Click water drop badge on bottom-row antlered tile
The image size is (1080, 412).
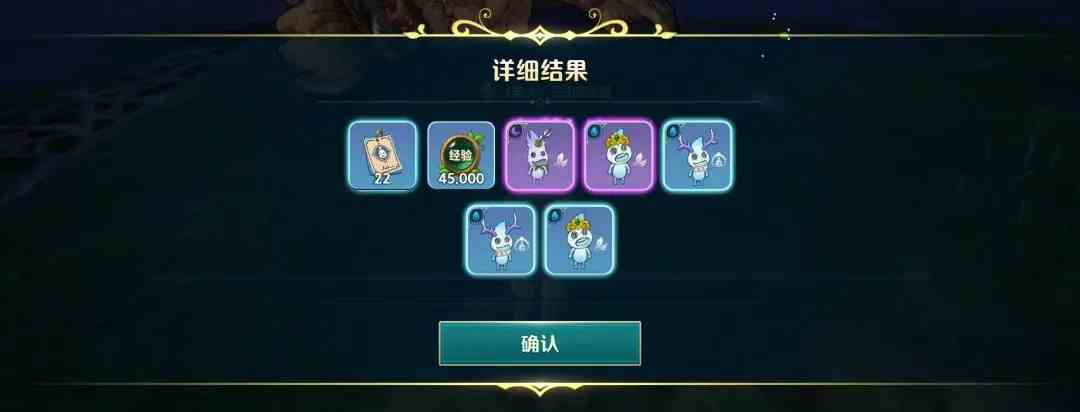[x=475, y=214]
